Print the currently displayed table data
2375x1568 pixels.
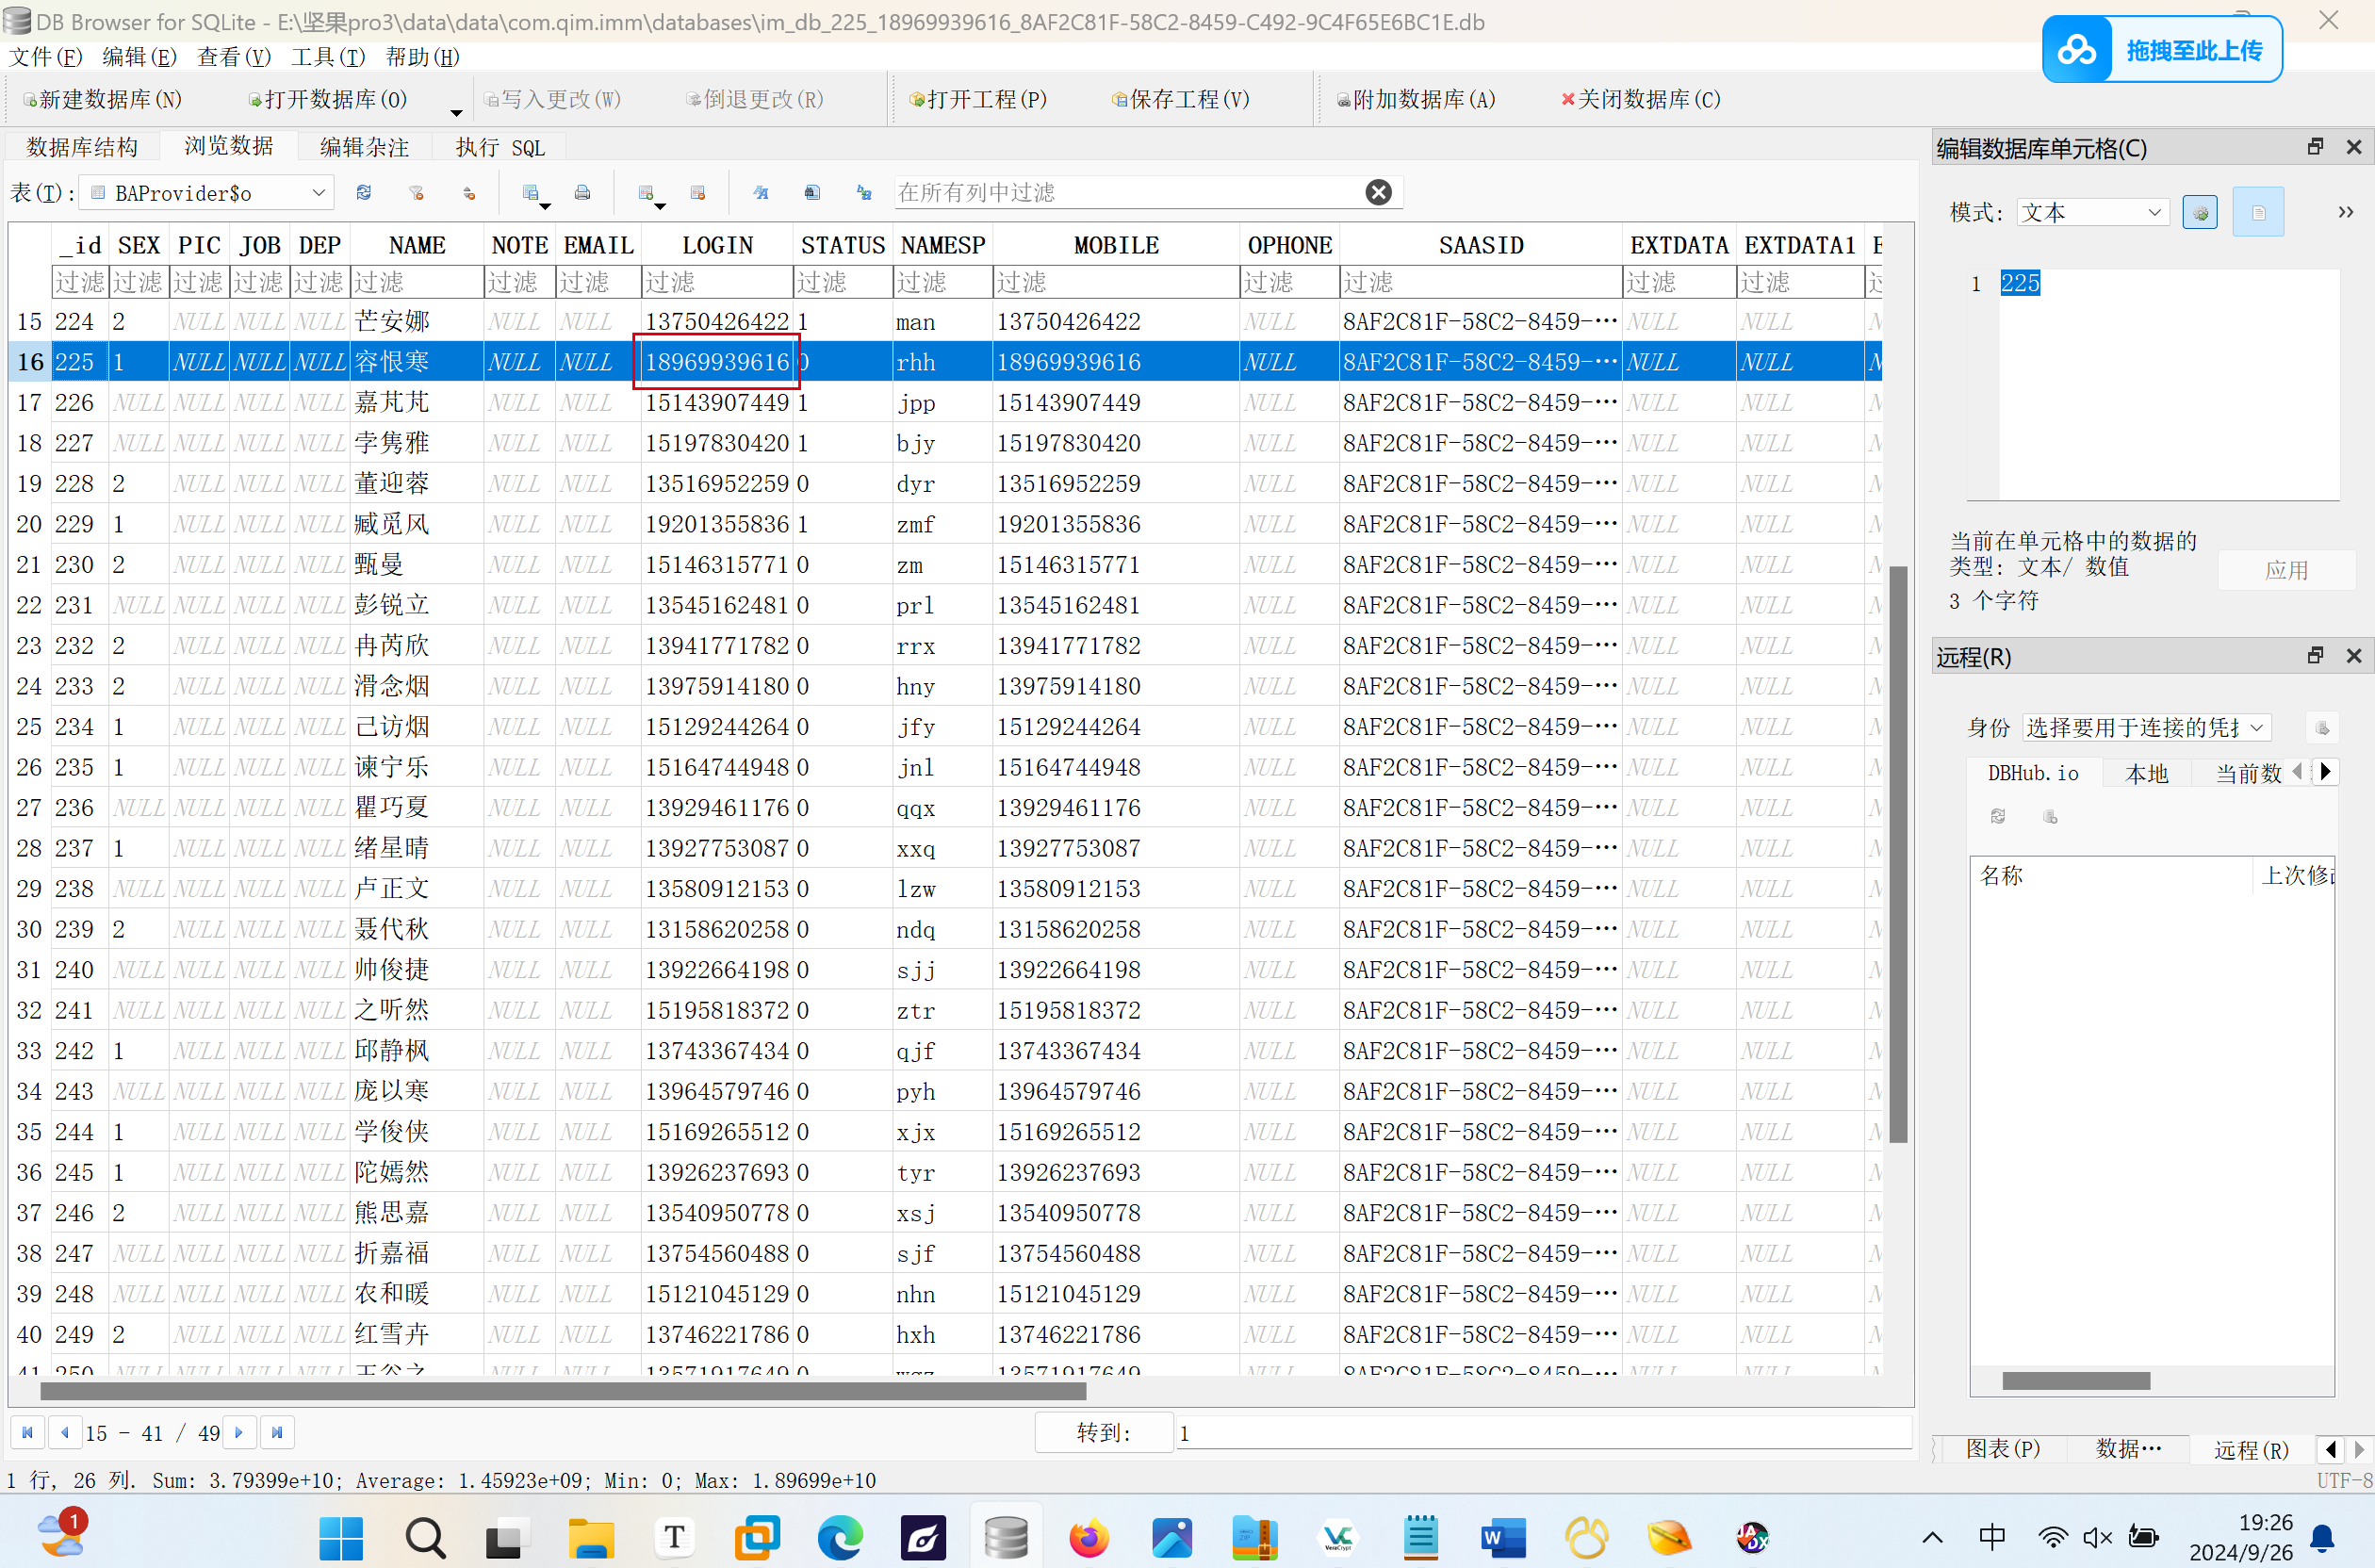(582, 192)
